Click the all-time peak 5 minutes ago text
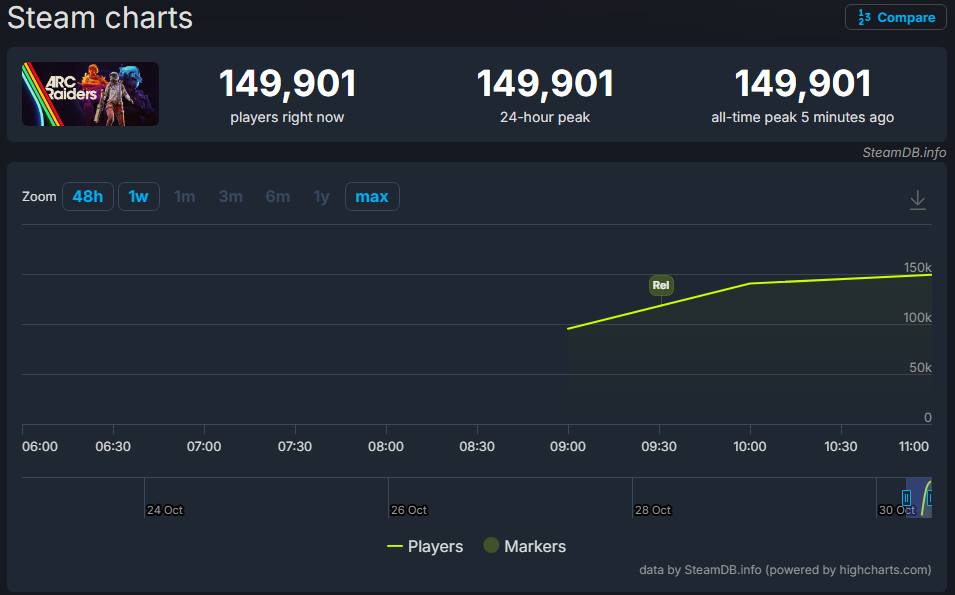 tap(803, 118)
